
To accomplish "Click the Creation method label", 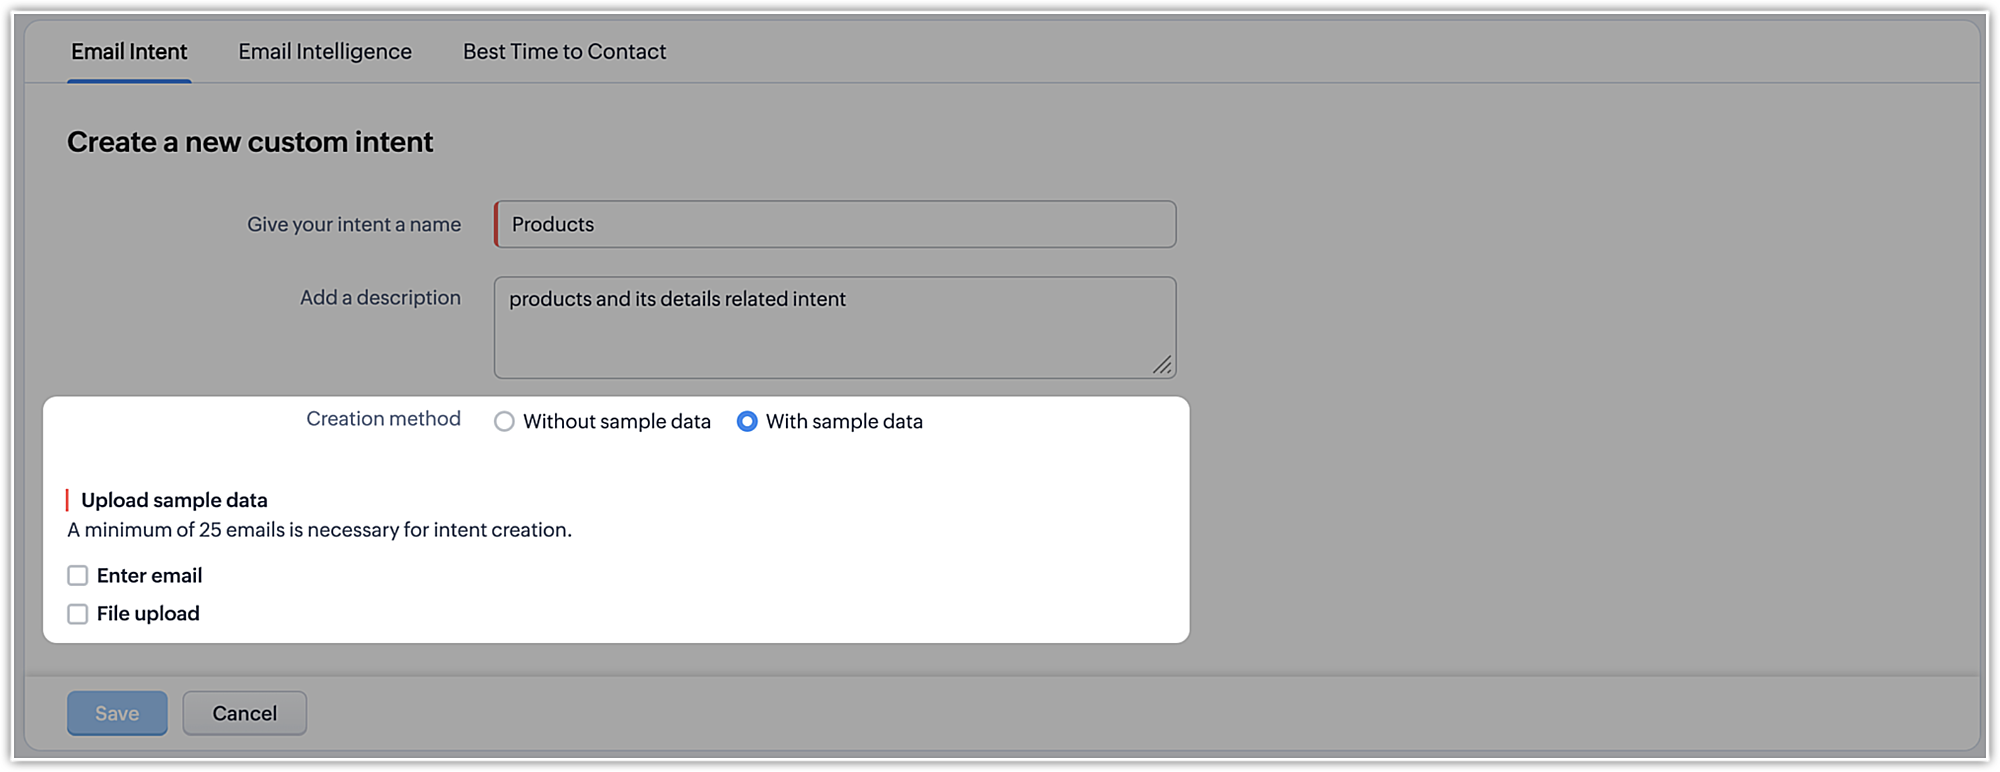I will click(x=383, y=419).
